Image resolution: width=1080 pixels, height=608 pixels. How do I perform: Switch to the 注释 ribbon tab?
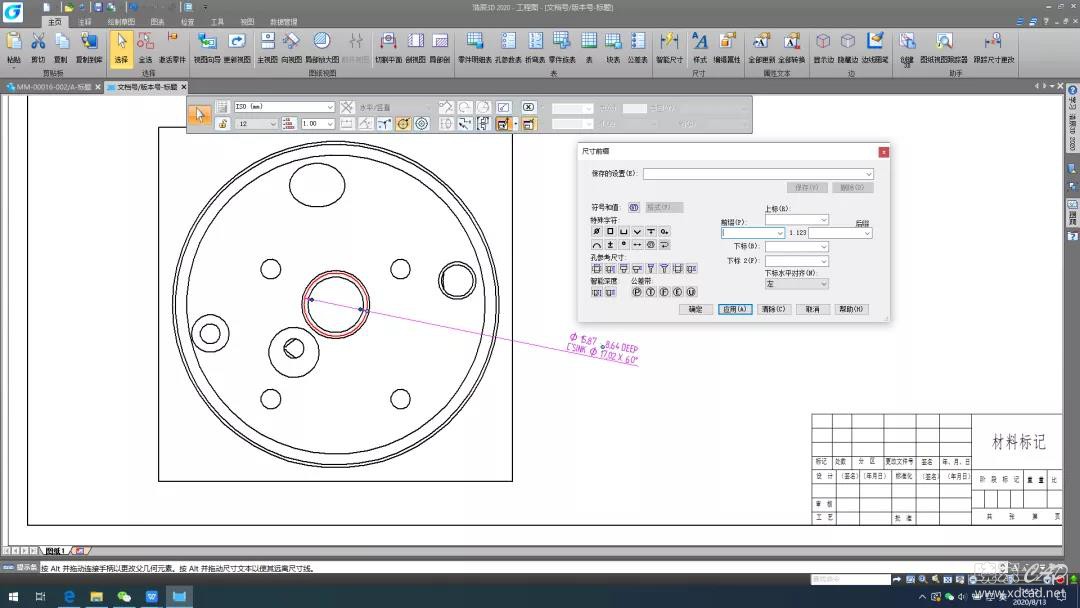[85, 21]
